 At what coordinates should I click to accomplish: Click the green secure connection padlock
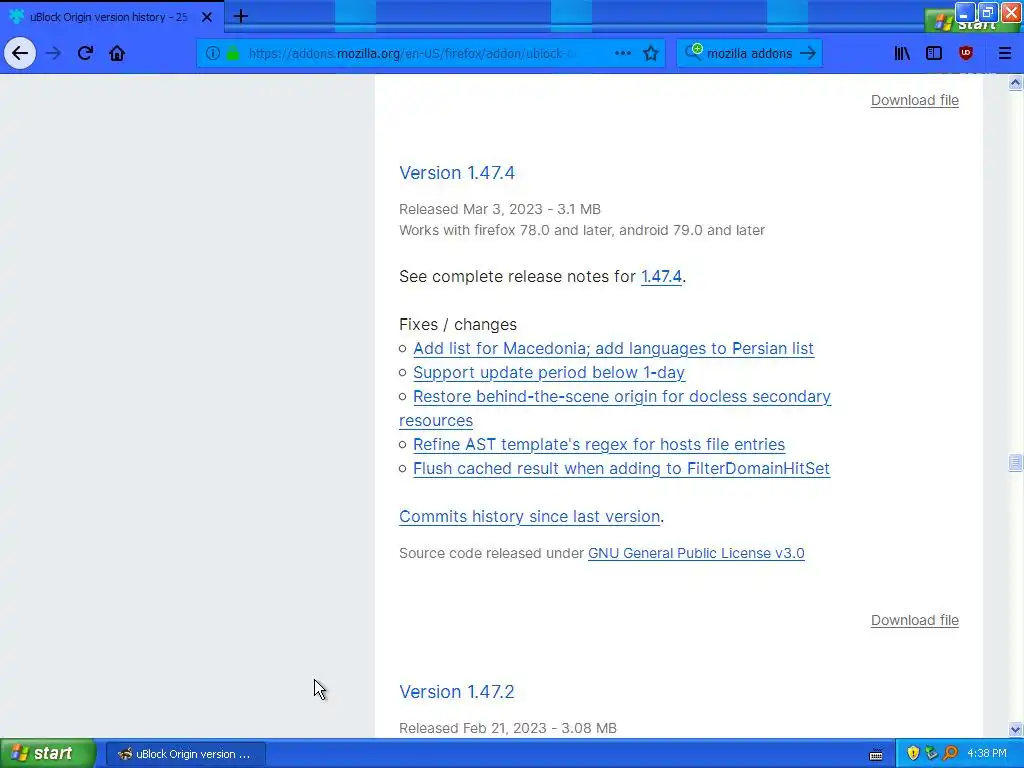(232, 54)
